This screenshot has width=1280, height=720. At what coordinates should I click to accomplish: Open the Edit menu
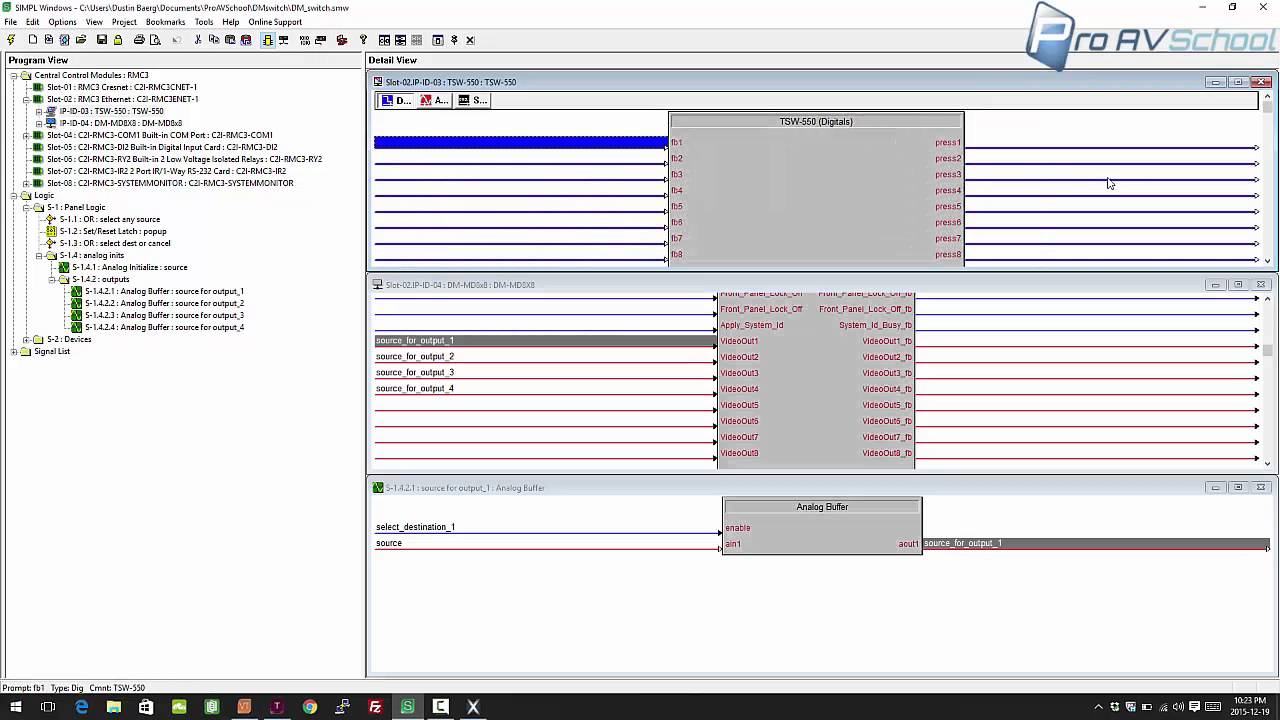point(32,22)
